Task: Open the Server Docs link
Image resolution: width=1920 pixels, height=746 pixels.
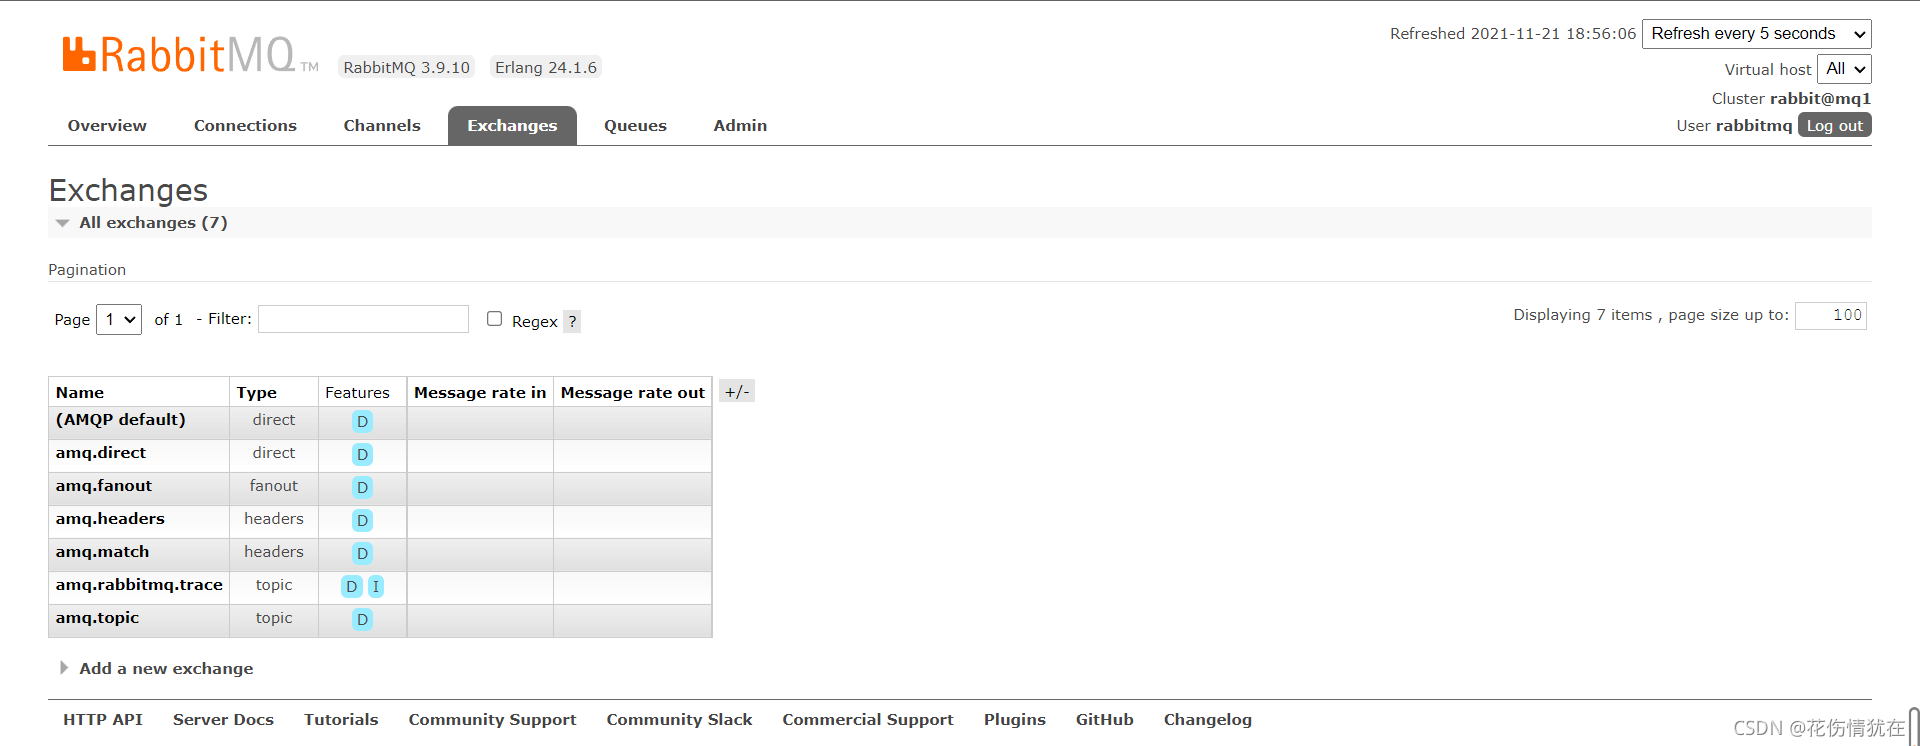Action: coord(223,719)
